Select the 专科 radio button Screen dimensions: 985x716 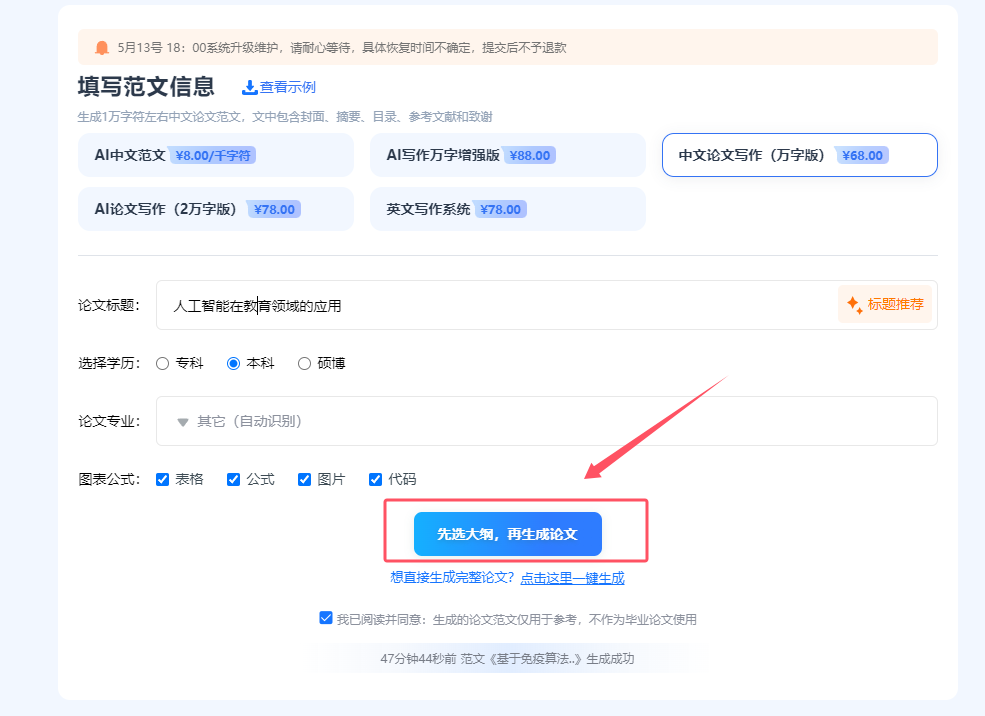[x=163, y=364]
